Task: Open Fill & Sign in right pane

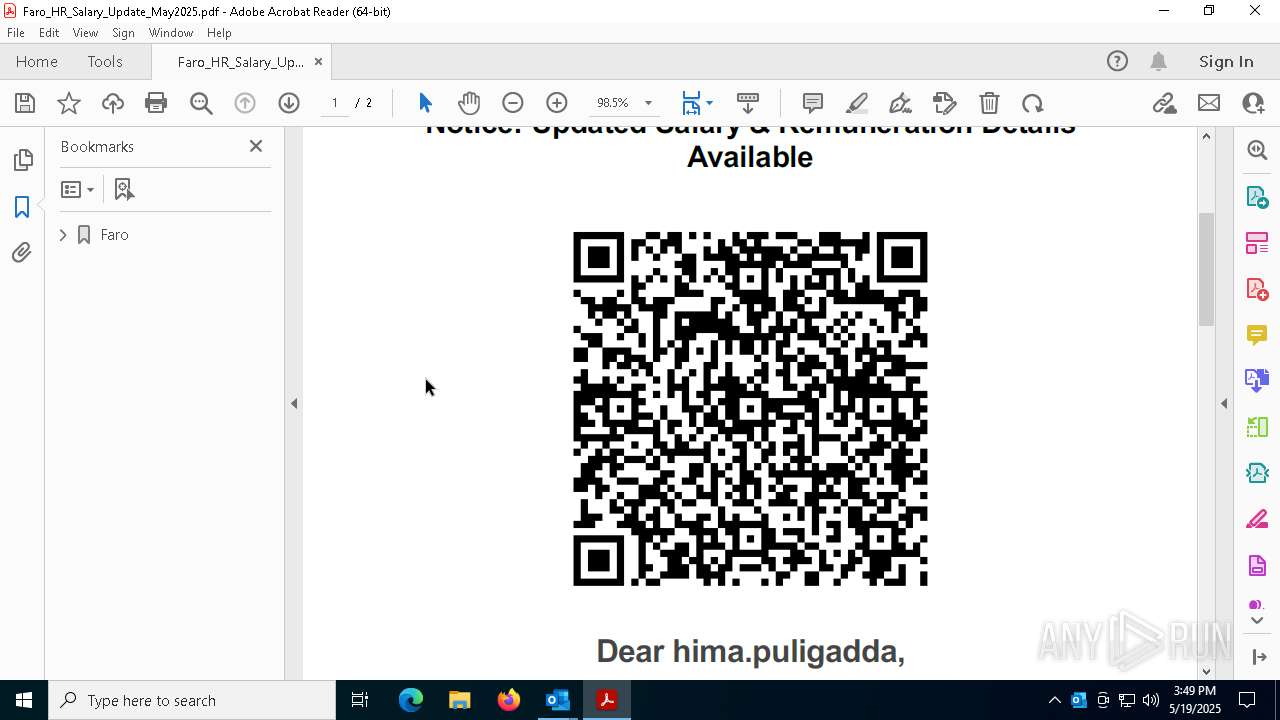Action: (1257, 520)
